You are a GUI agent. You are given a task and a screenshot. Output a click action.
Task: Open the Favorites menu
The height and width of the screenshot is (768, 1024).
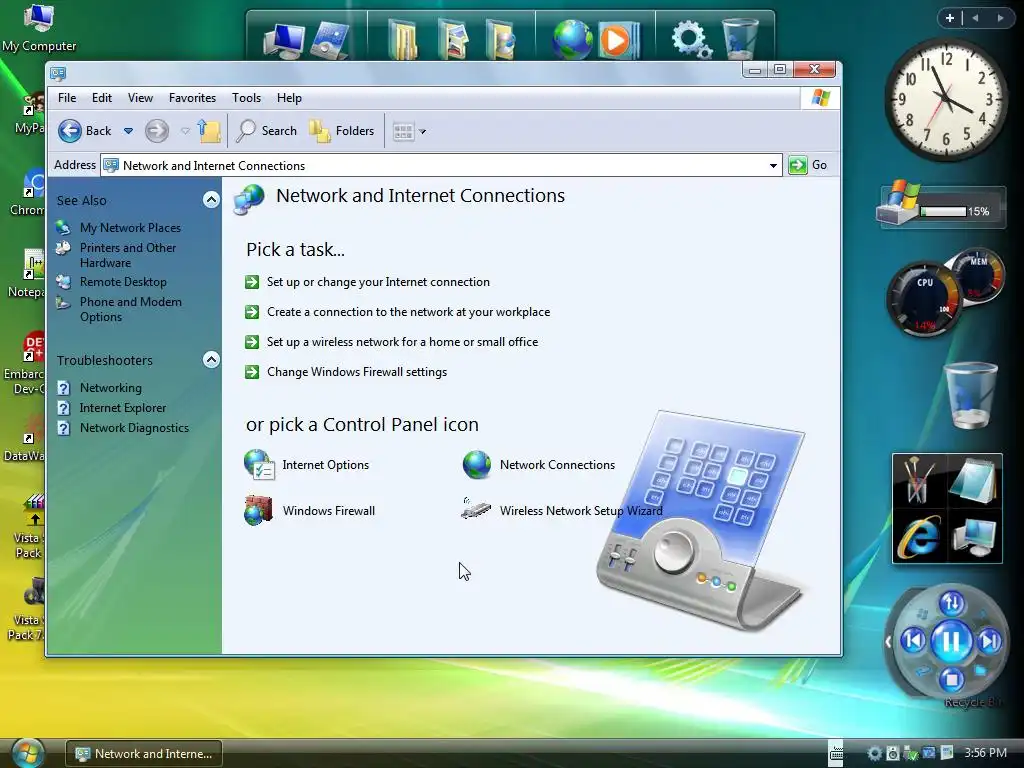pyautogui.click(x=192, y=98)
